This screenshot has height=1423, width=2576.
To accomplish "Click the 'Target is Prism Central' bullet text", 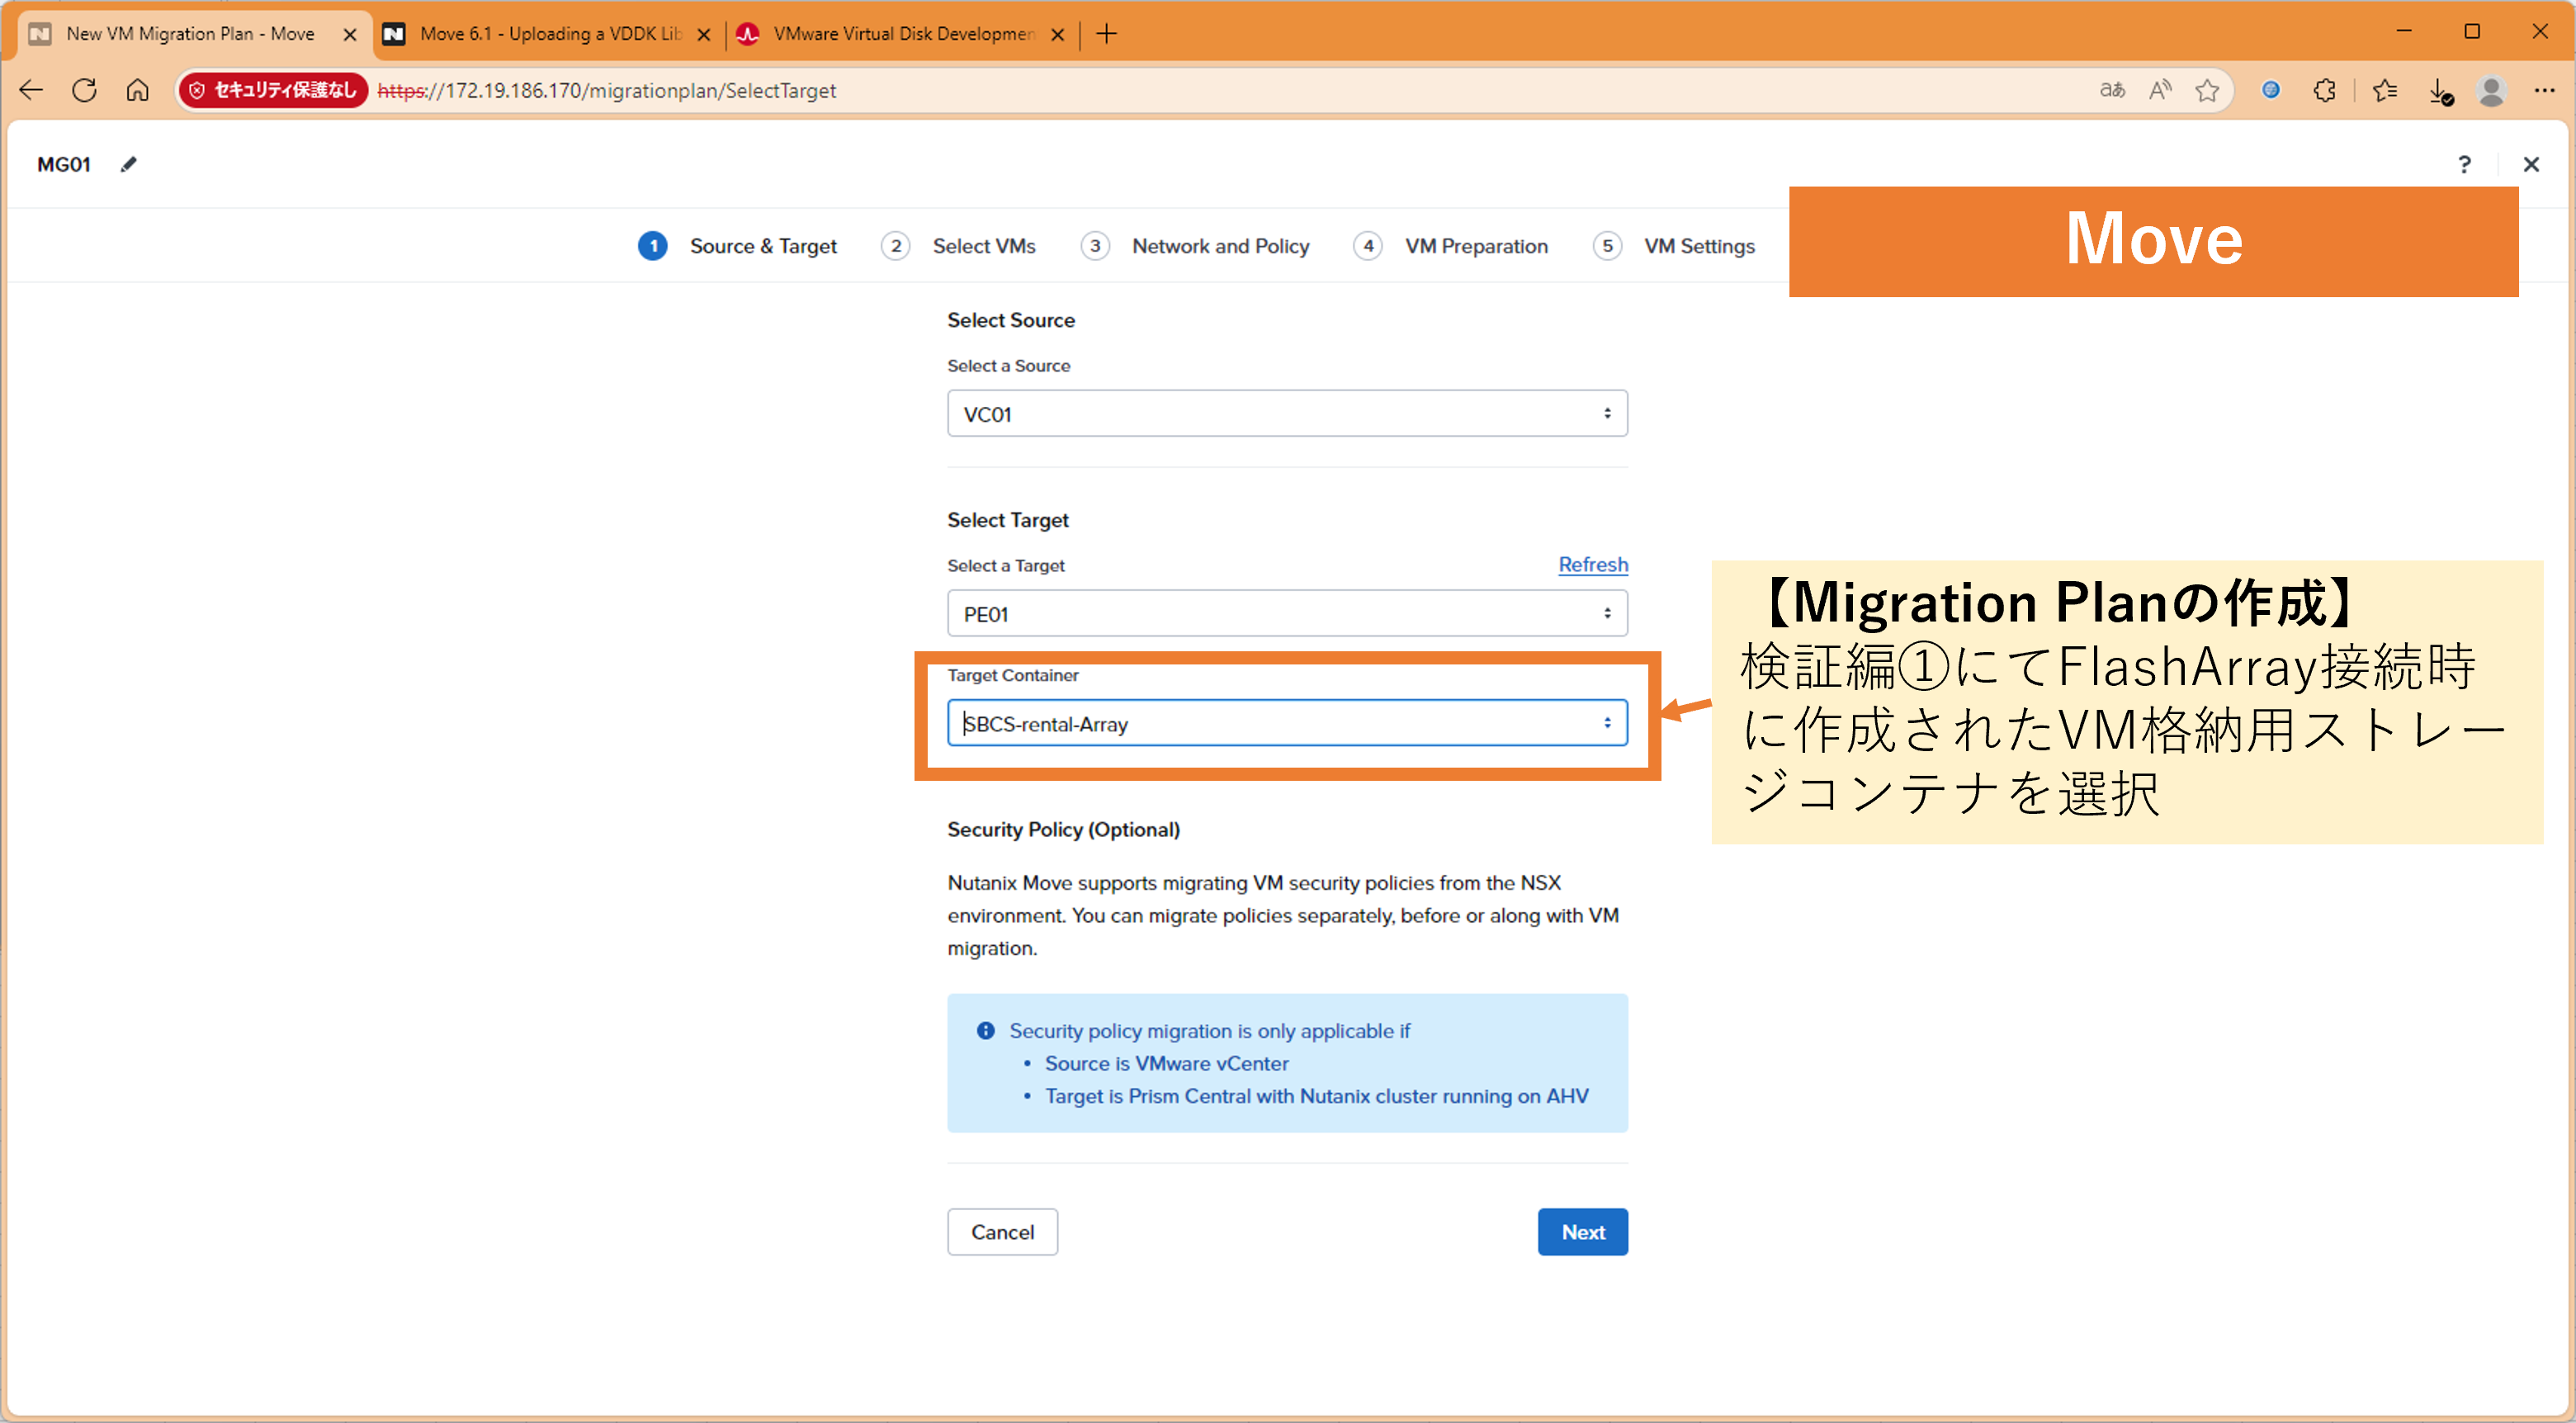I will (x=1316, y=1097).
